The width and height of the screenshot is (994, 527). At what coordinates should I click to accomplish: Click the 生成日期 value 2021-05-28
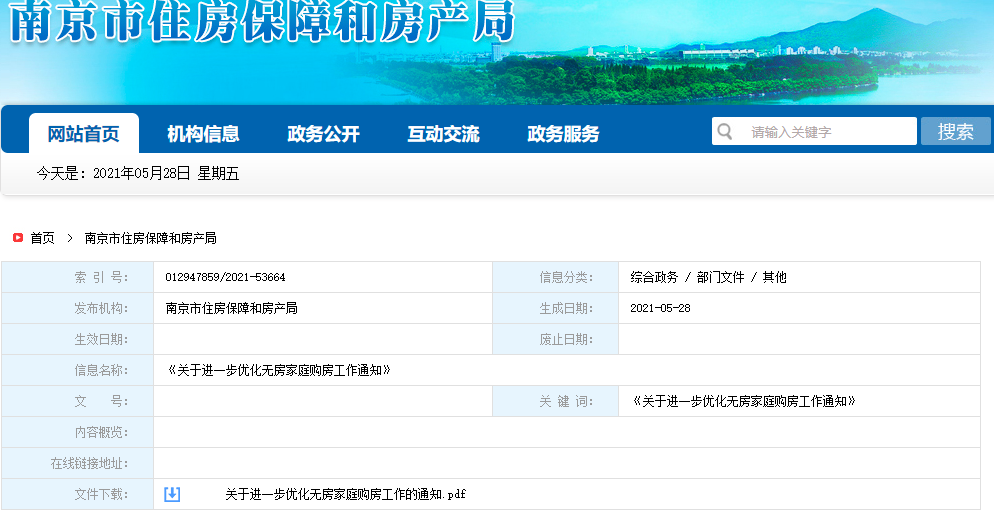point(660,308)
